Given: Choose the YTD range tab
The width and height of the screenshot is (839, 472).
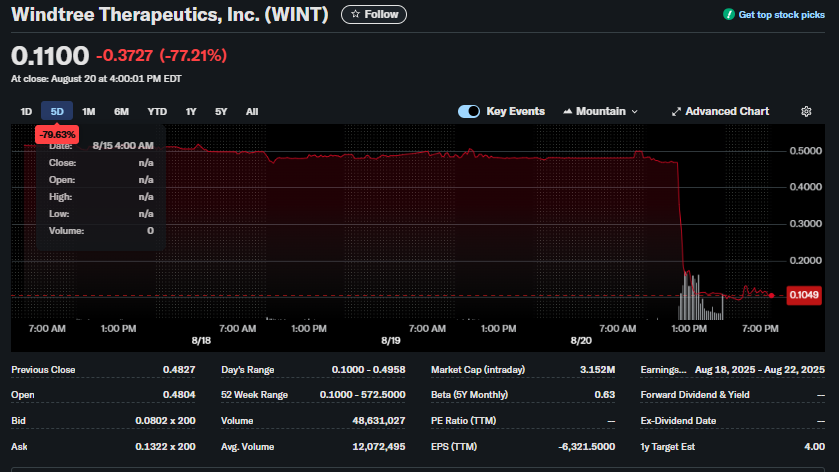Looking at the screenshot, I should [157, 111].
